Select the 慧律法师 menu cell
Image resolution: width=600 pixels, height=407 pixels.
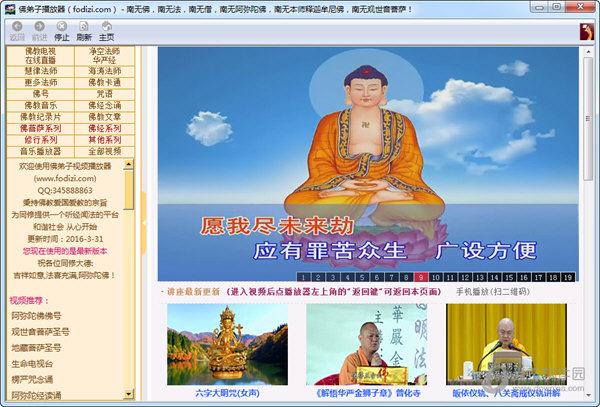pyautogui.click(x=41, y=71)
